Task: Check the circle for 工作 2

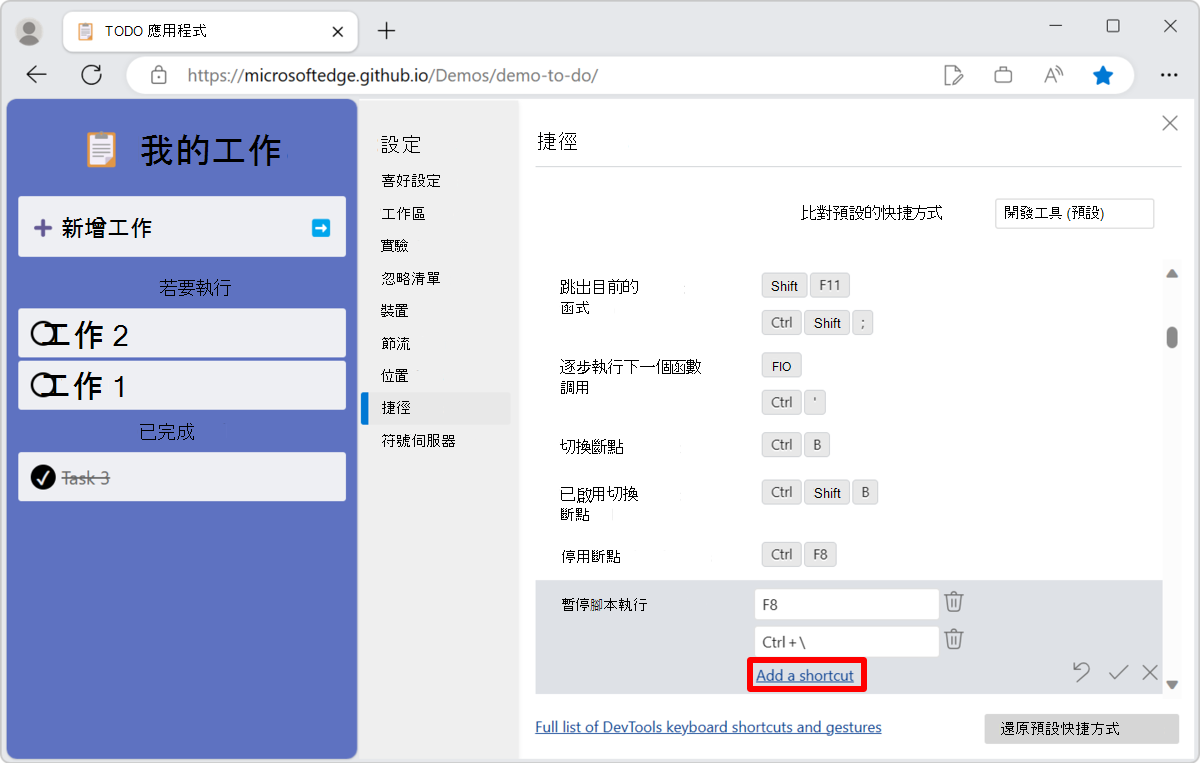Action: pyautogui.click(x=42, y=334)
